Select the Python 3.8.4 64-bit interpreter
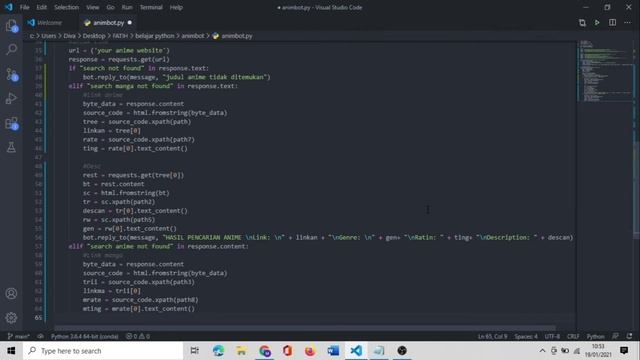The width and height of the screenshot is (640, 360). pyautogui.click(x=84, y=336)
